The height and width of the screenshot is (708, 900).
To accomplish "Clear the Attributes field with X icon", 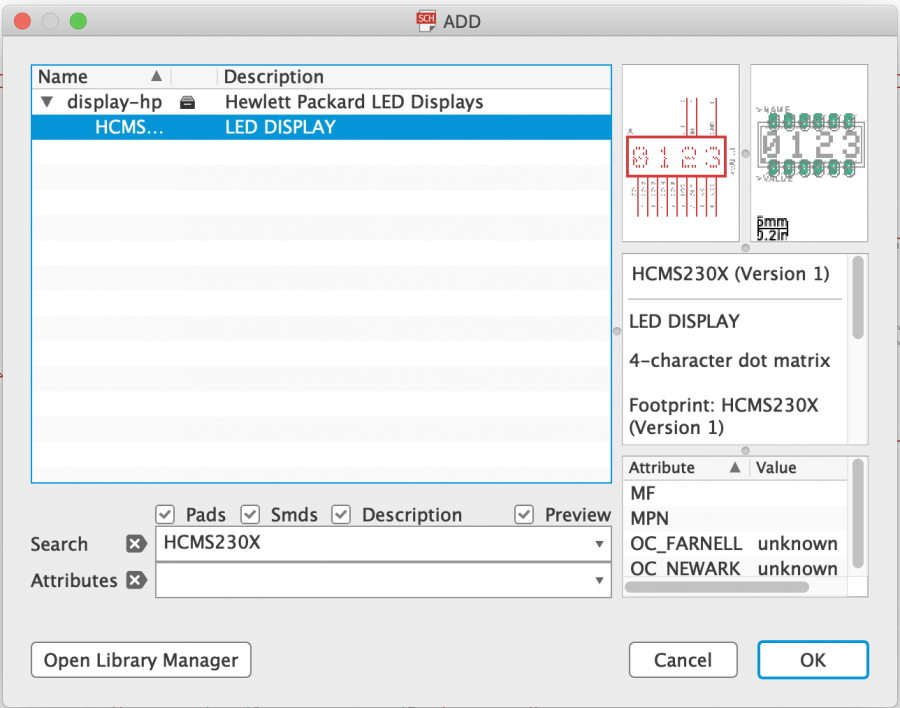I will click(136, 580).
